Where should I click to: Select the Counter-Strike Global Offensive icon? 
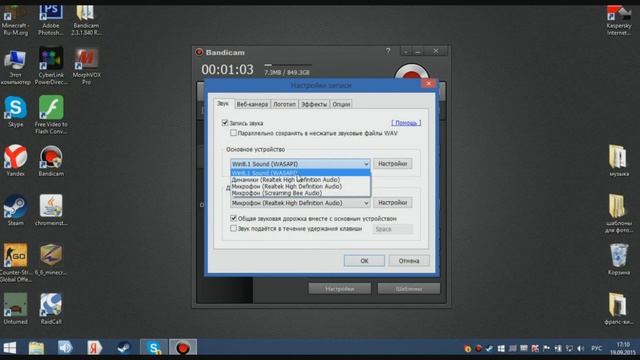pos(16,263)
